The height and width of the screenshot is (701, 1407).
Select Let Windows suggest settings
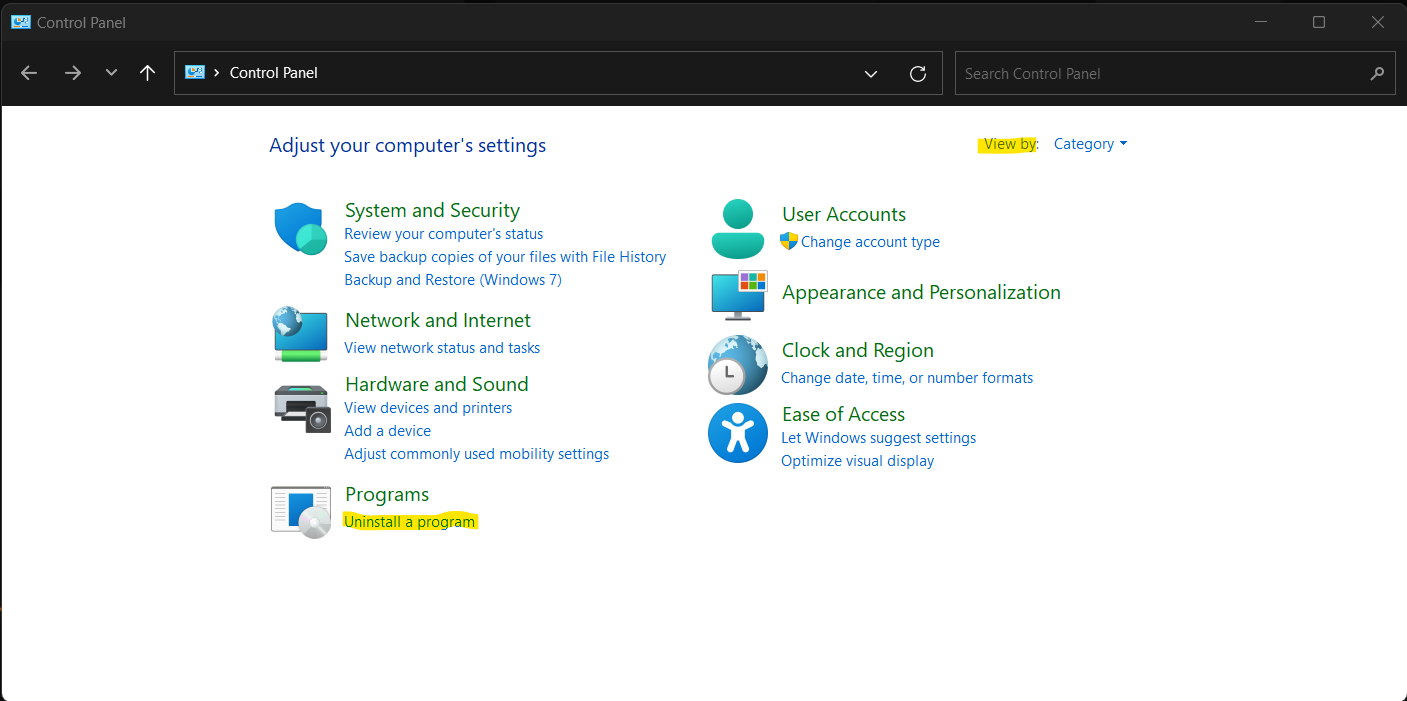(x=879, y=438)
